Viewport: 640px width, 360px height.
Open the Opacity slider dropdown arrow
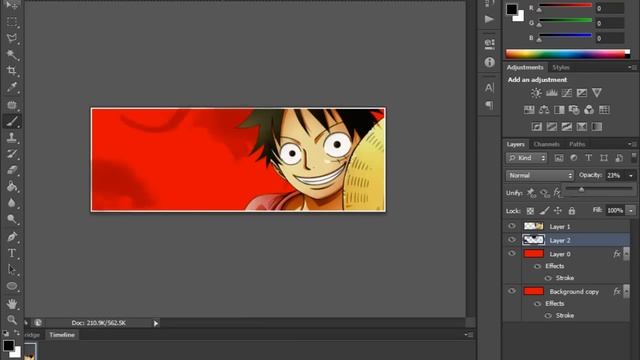pos(631,176)
